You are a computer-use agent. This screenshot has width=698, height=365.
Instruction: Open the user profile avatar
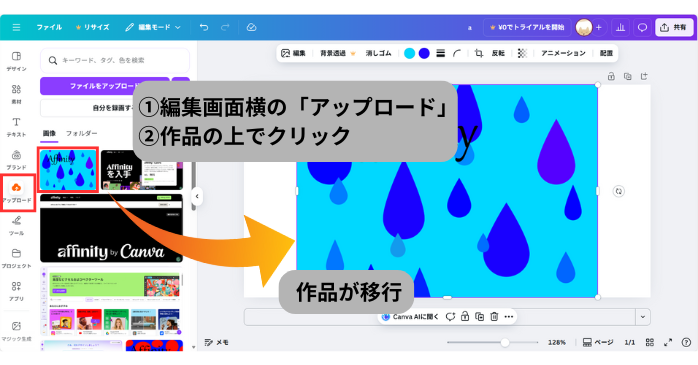[x=584, y=28]
